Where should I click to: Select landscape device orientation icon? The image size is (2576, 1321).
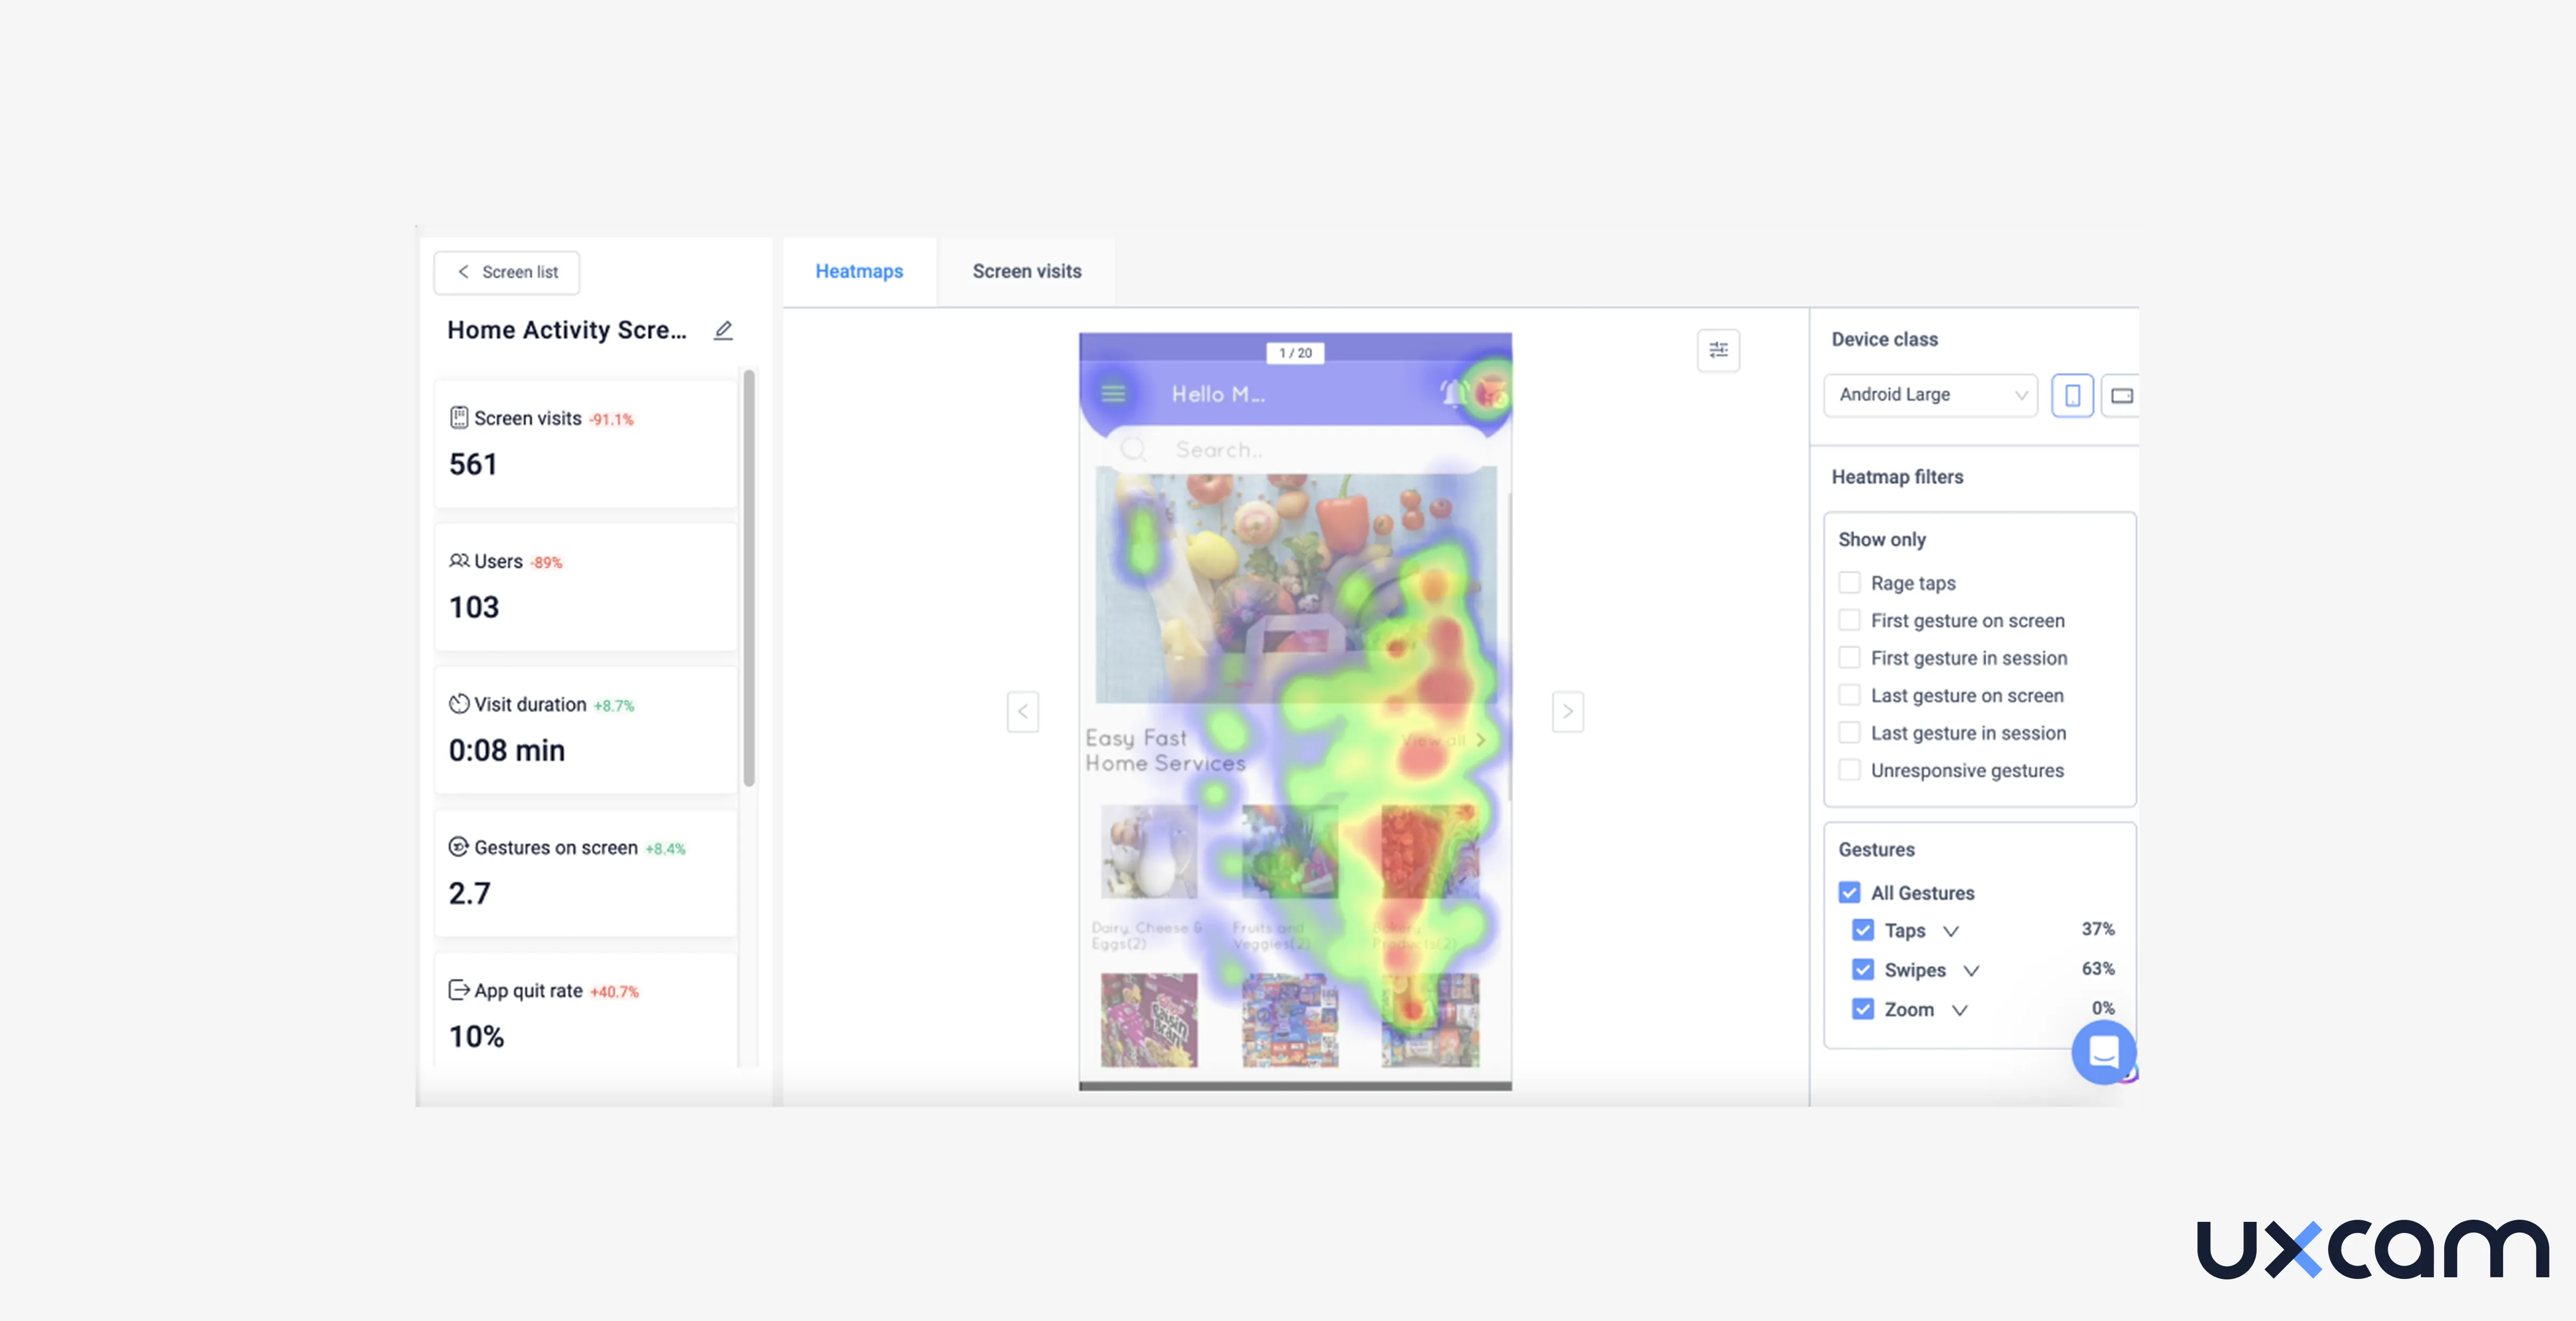(x=2121, y=395)
